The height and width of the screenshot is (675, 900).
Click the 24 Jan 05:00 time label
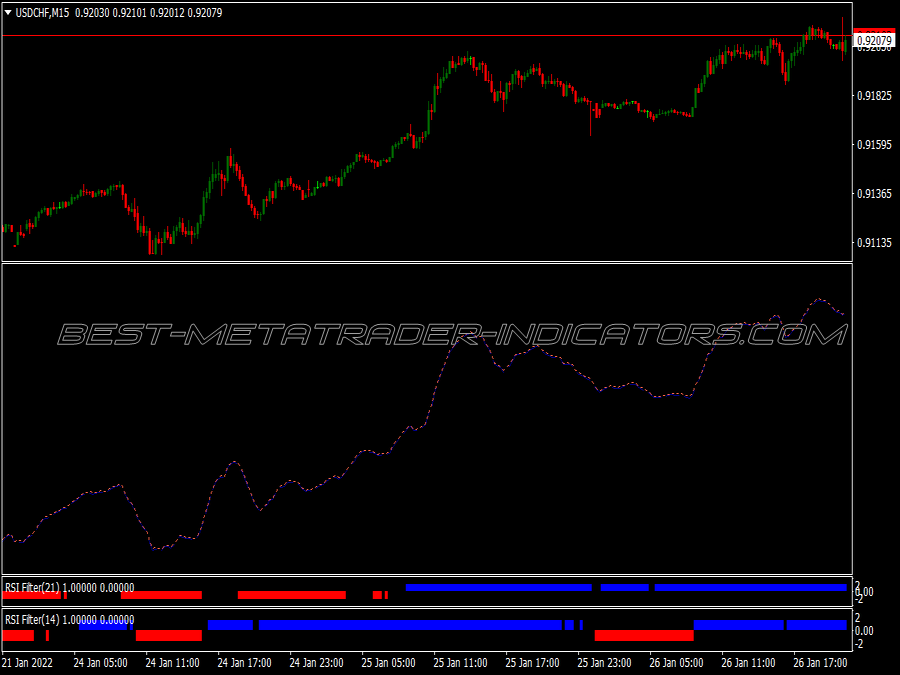(100, 662)
